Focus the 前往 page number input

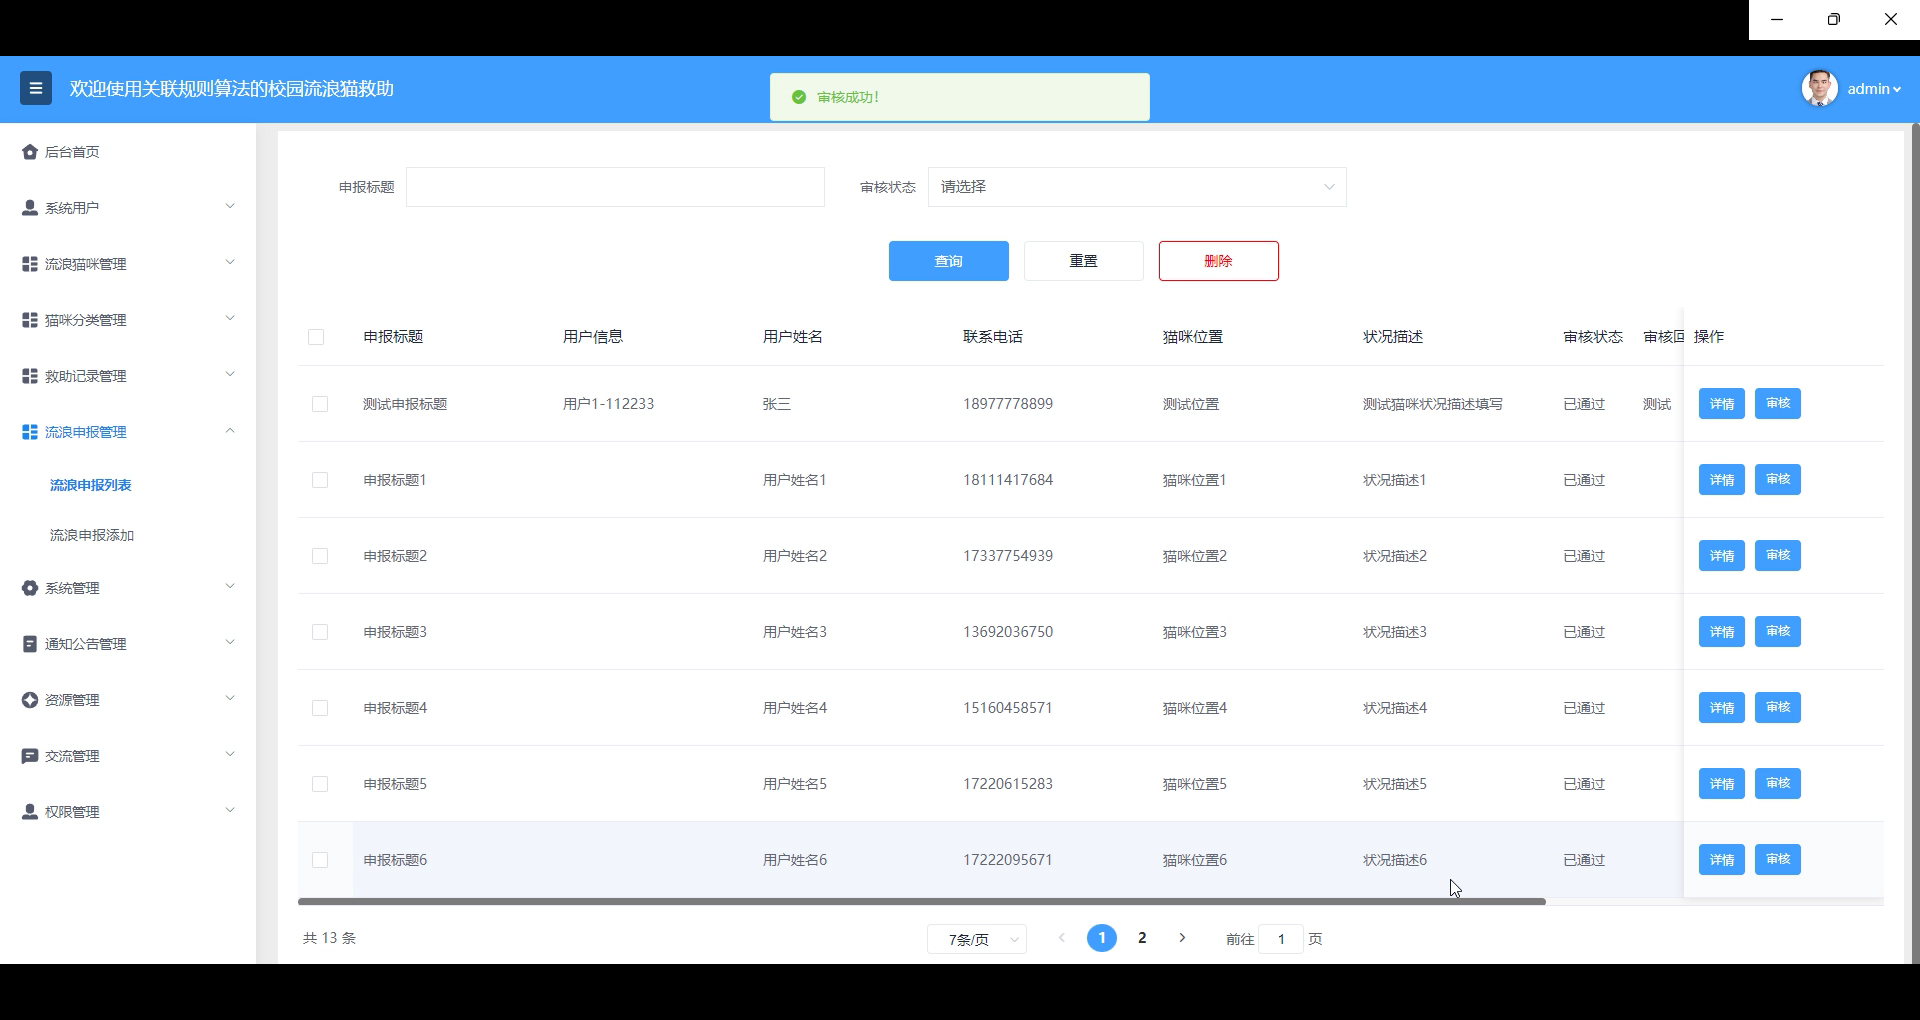click(1281, 939)
